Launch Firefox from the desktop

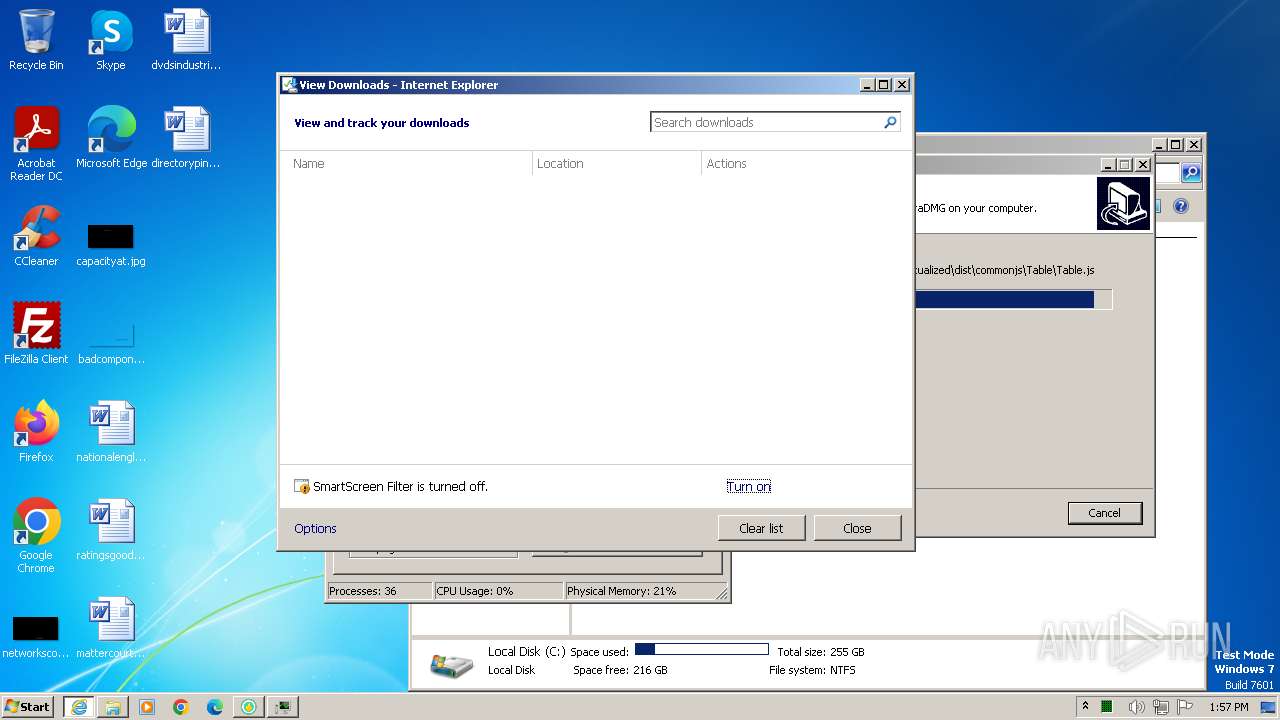coord(36,432)
